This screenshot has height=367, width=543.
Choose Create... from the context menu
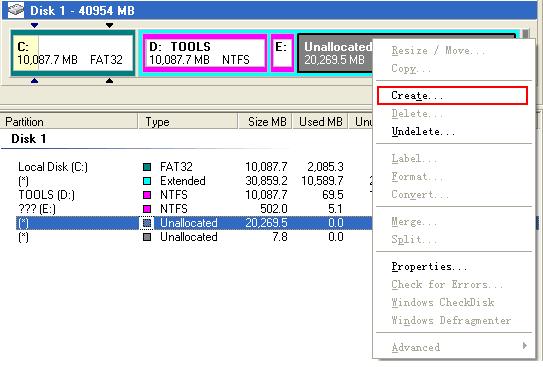click(452, 96)
